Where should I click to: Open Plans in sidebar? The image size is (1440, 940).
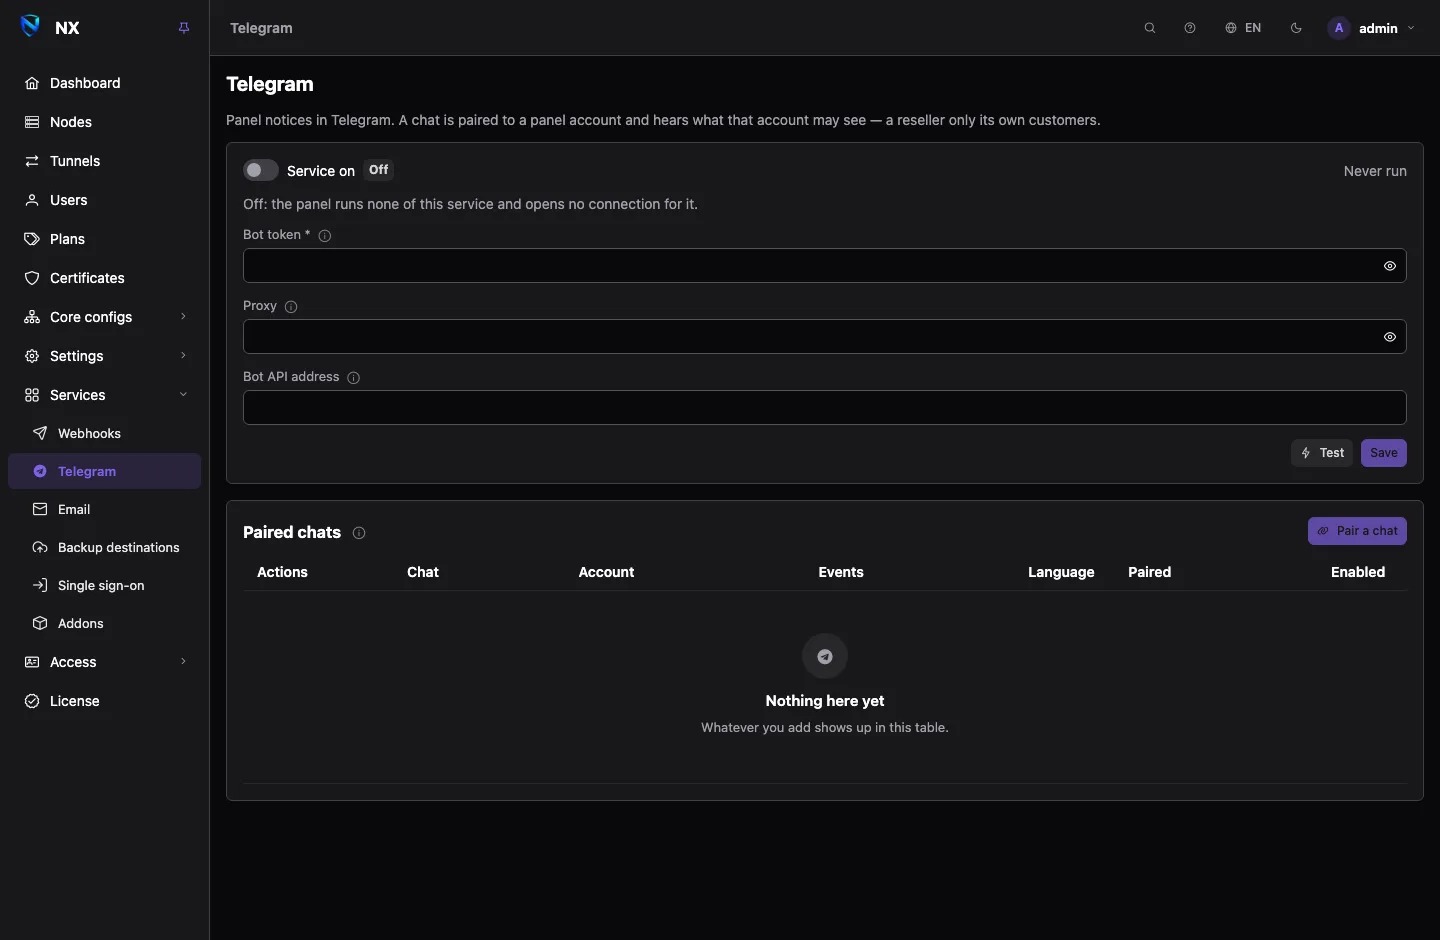click(105, 239)
